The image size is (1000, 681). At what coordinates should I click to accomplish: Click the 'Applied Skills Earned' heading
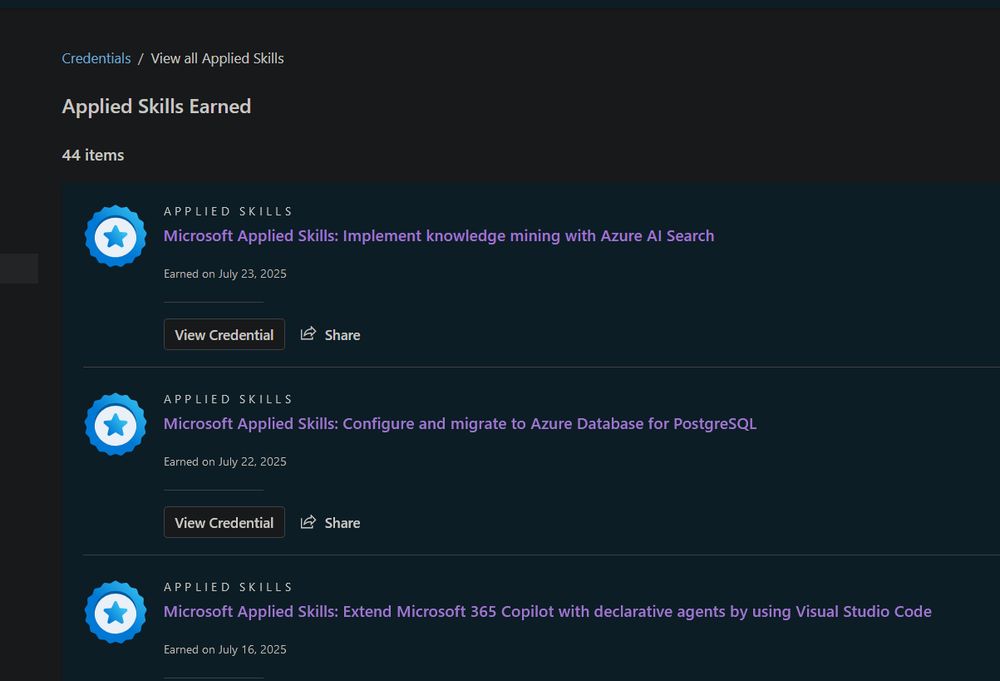pos(156,106)
